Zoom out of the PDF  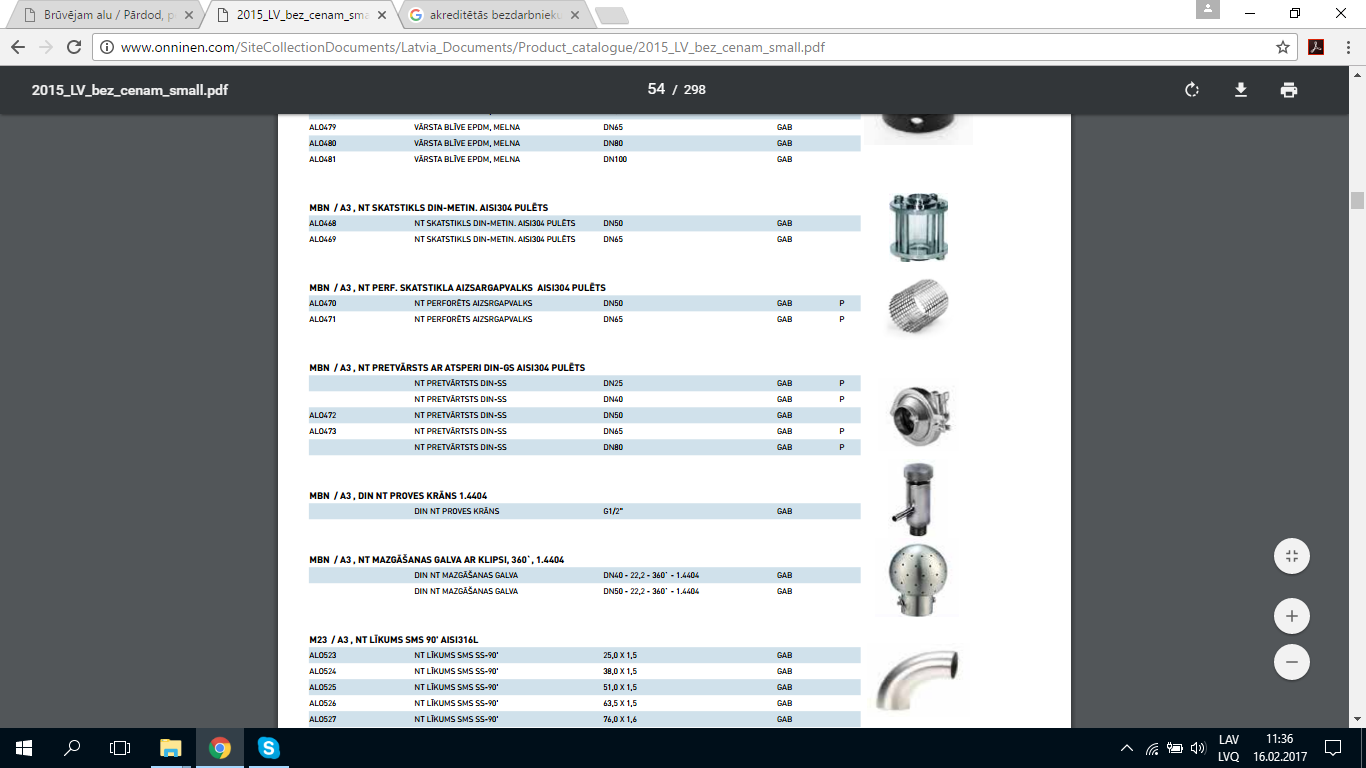point(1292,662)
